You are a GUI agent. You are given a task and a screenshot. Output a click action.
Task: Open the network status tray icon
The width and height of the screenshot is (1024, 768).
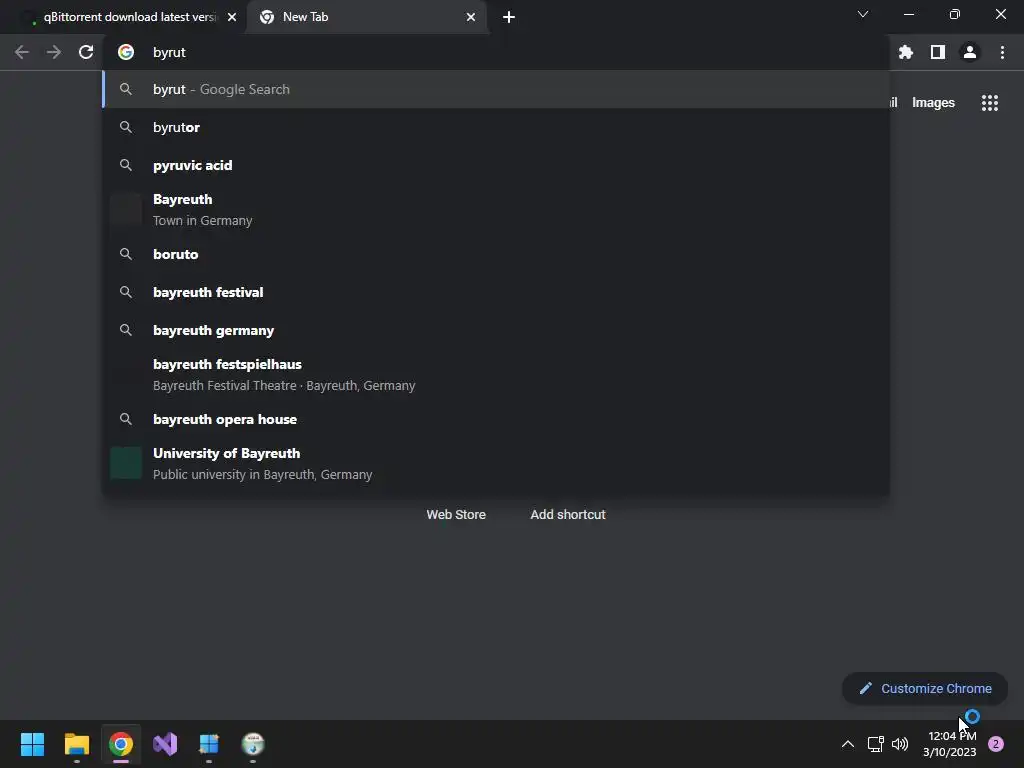click(x=875, y=744)
